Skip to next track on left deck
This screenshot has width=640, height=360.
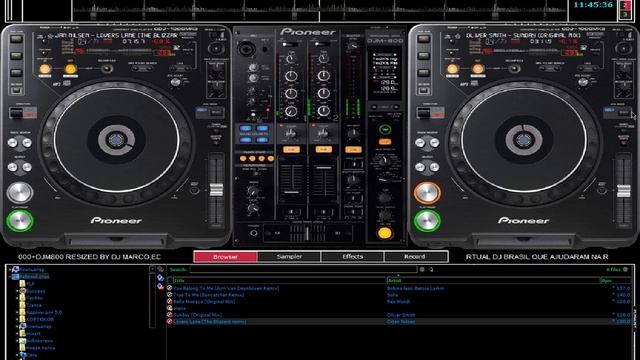click(27, 142)
